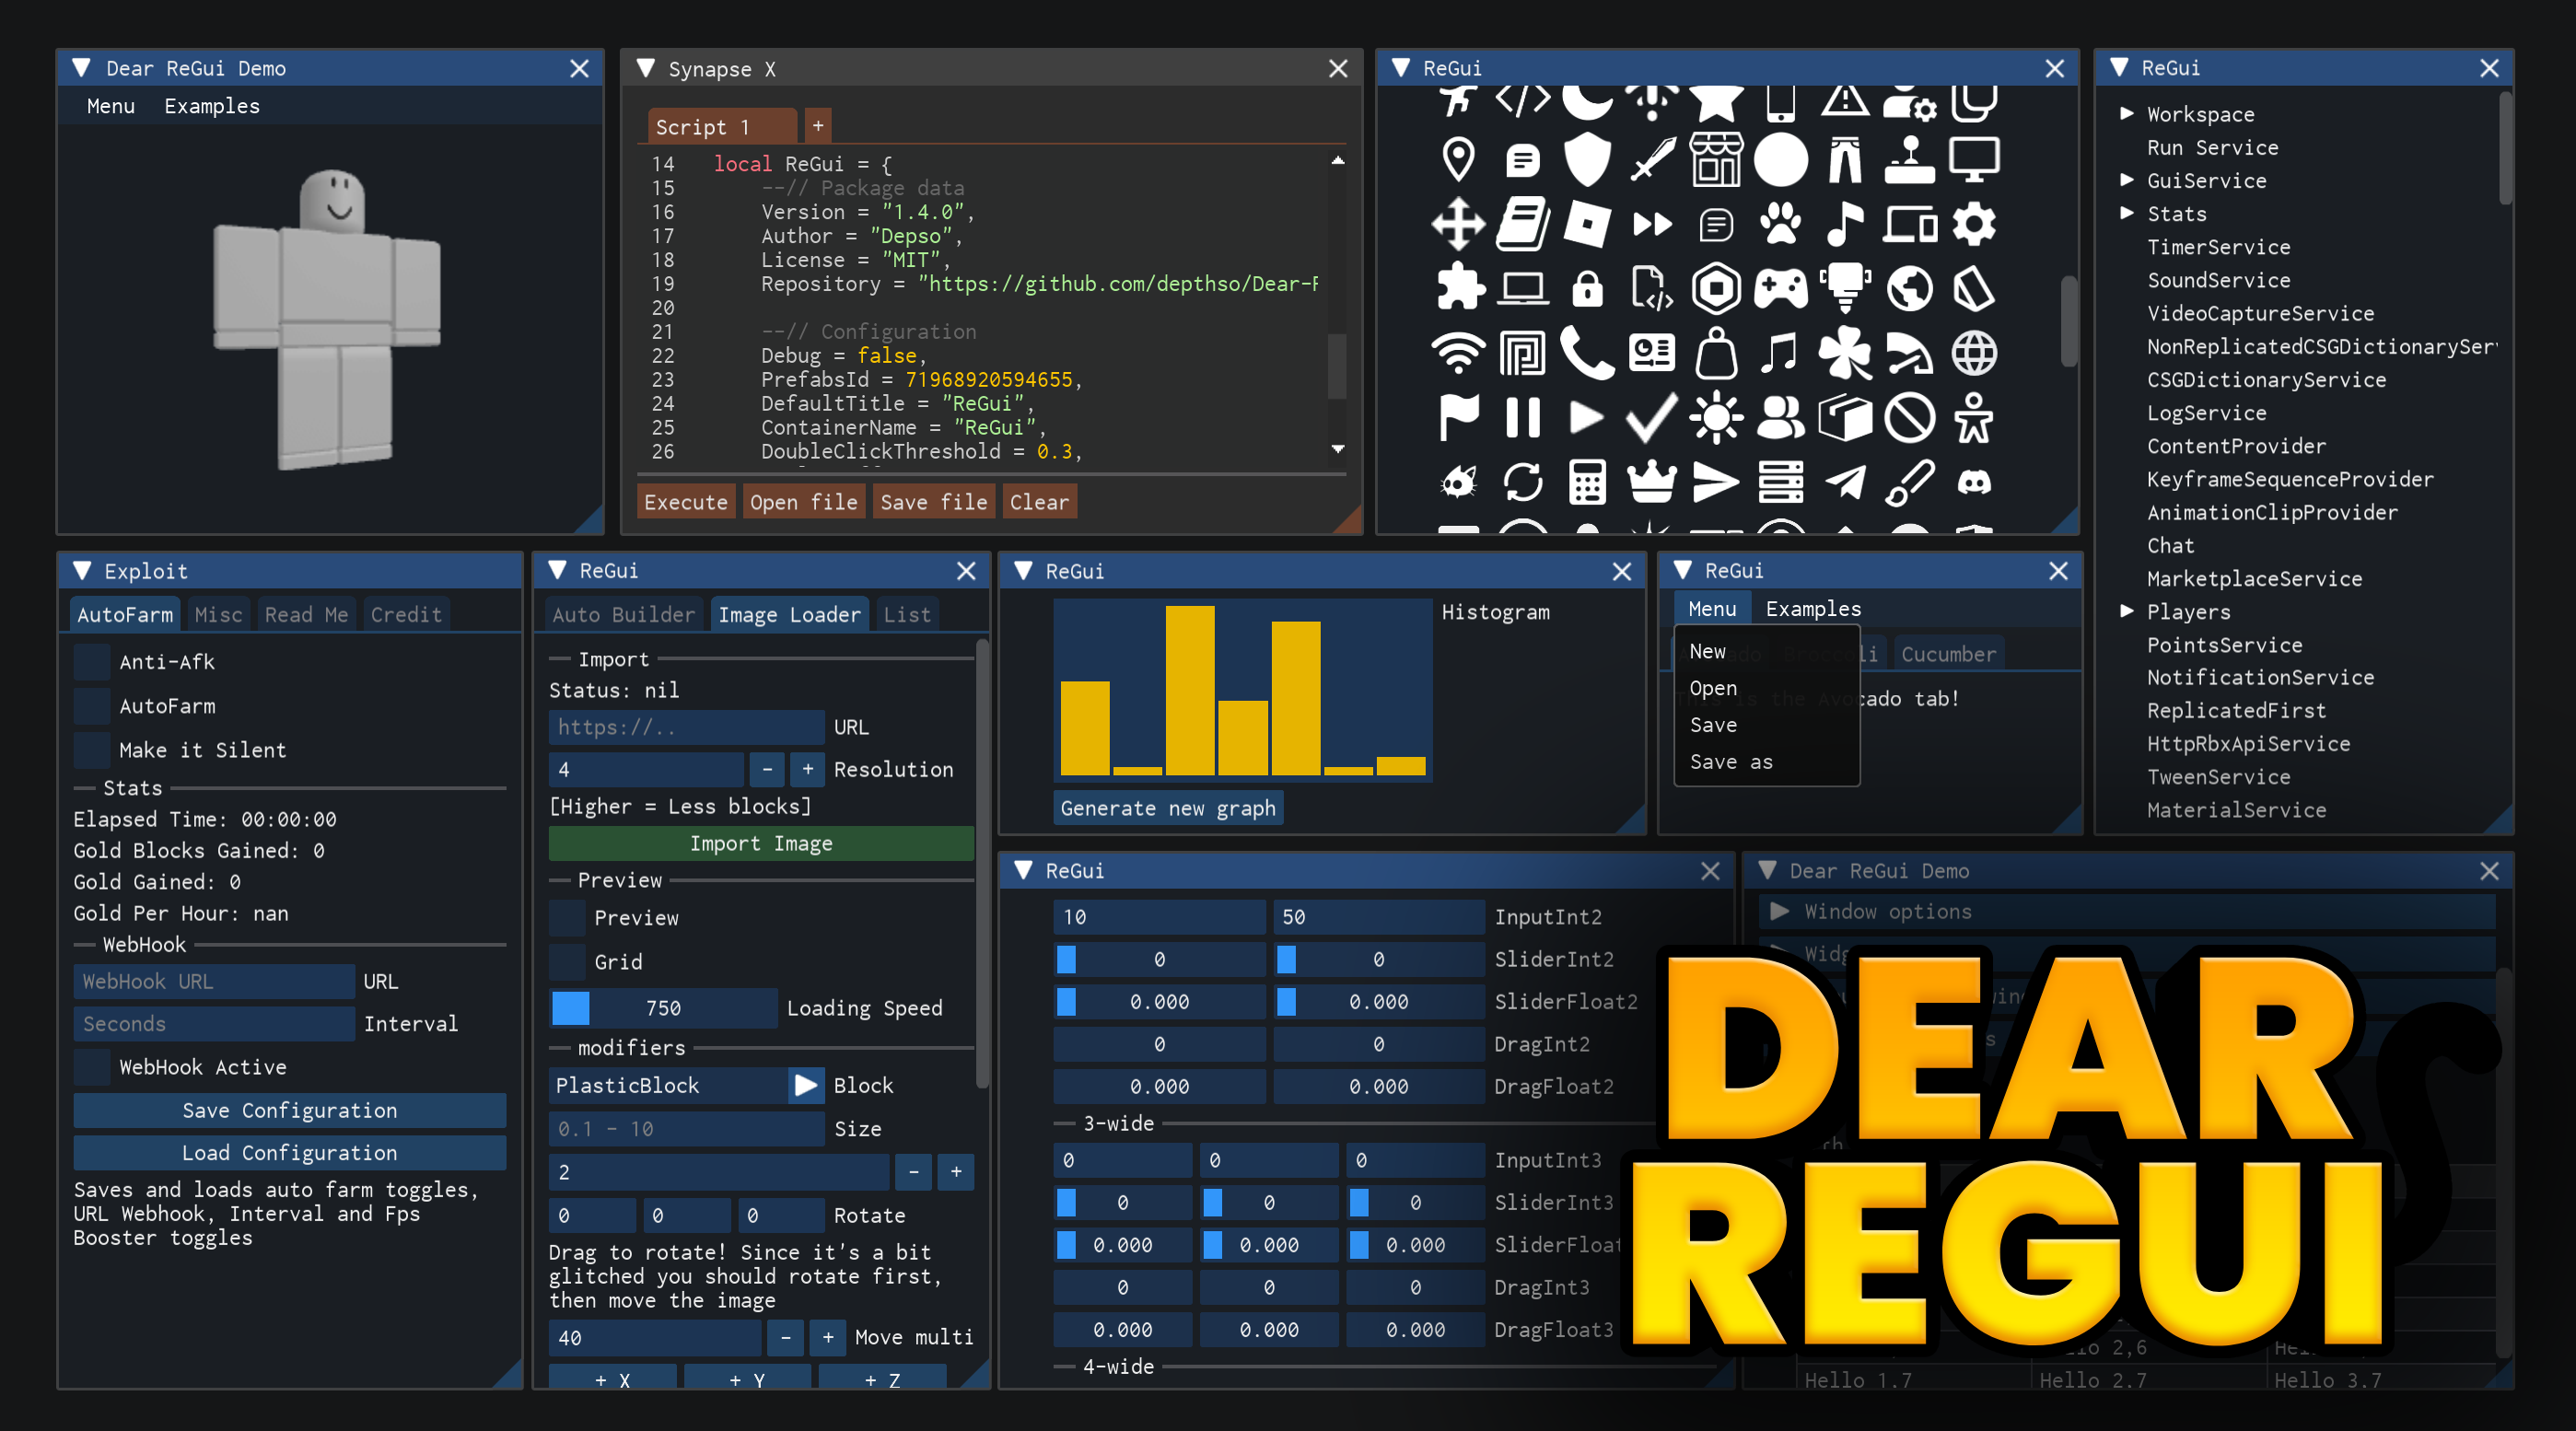Viewport: 2576px width, 1431px height.
Task: Toggle the WebHook Active checkbox
Action: click(x=92, y=1067)
